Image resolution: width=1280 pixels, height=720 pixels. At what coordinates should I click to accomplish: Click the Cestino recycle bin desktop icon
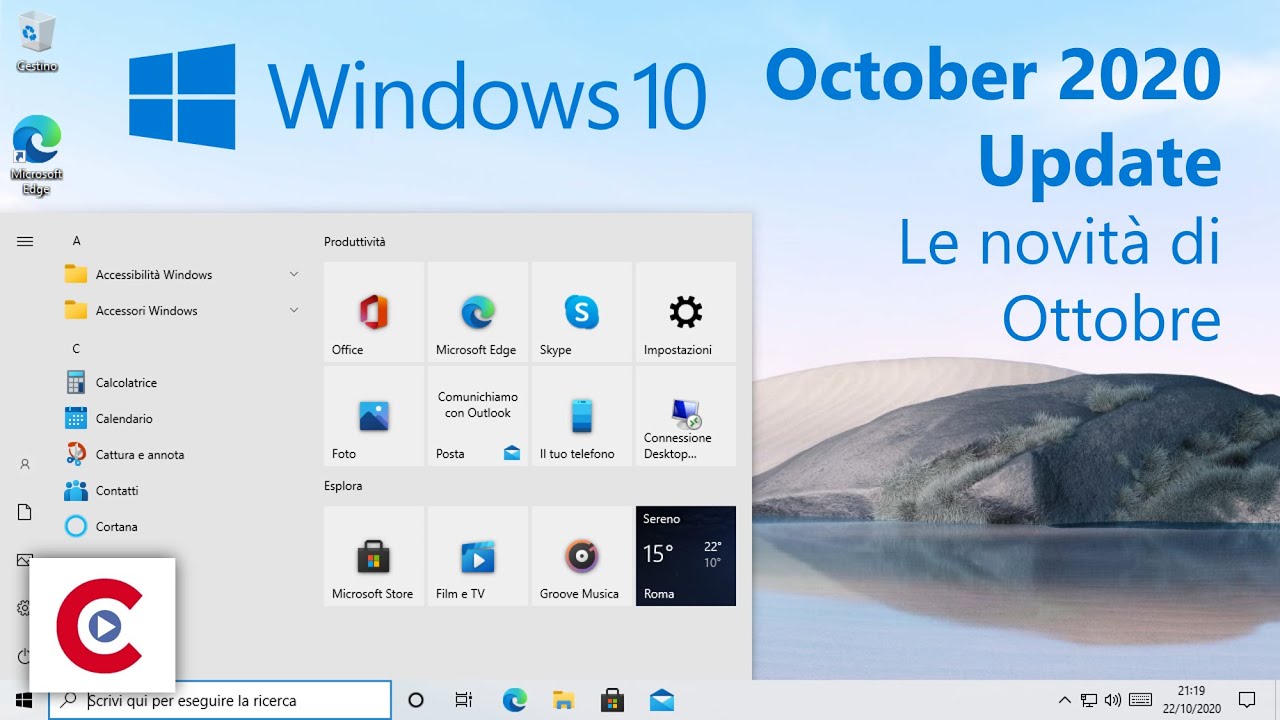click(37, 43)
